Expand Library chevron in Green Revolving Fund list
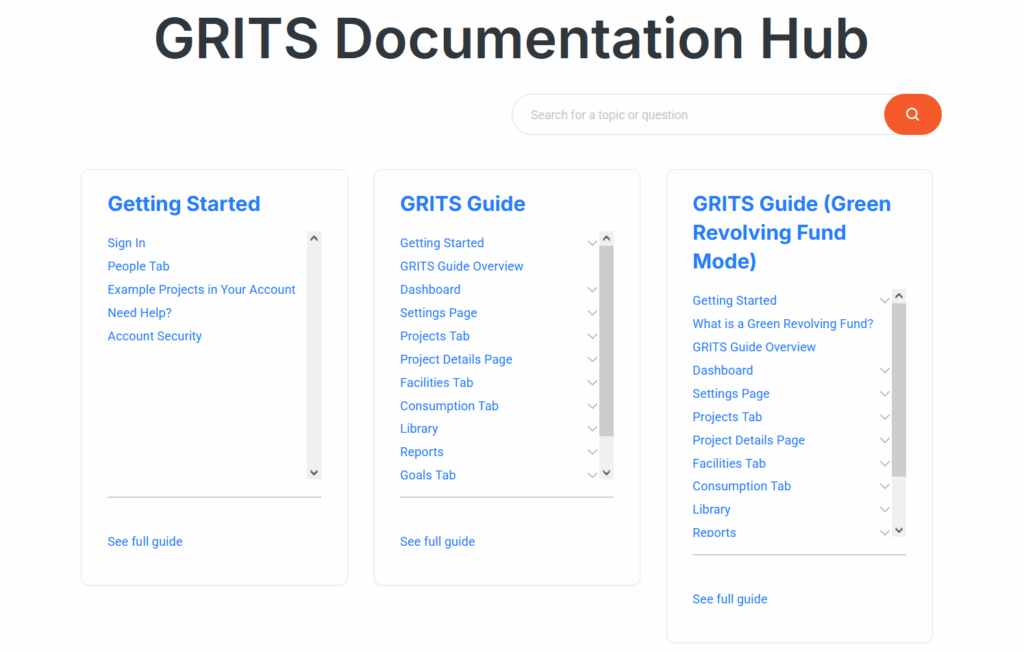1024x652 pixels. coord(884,510)
